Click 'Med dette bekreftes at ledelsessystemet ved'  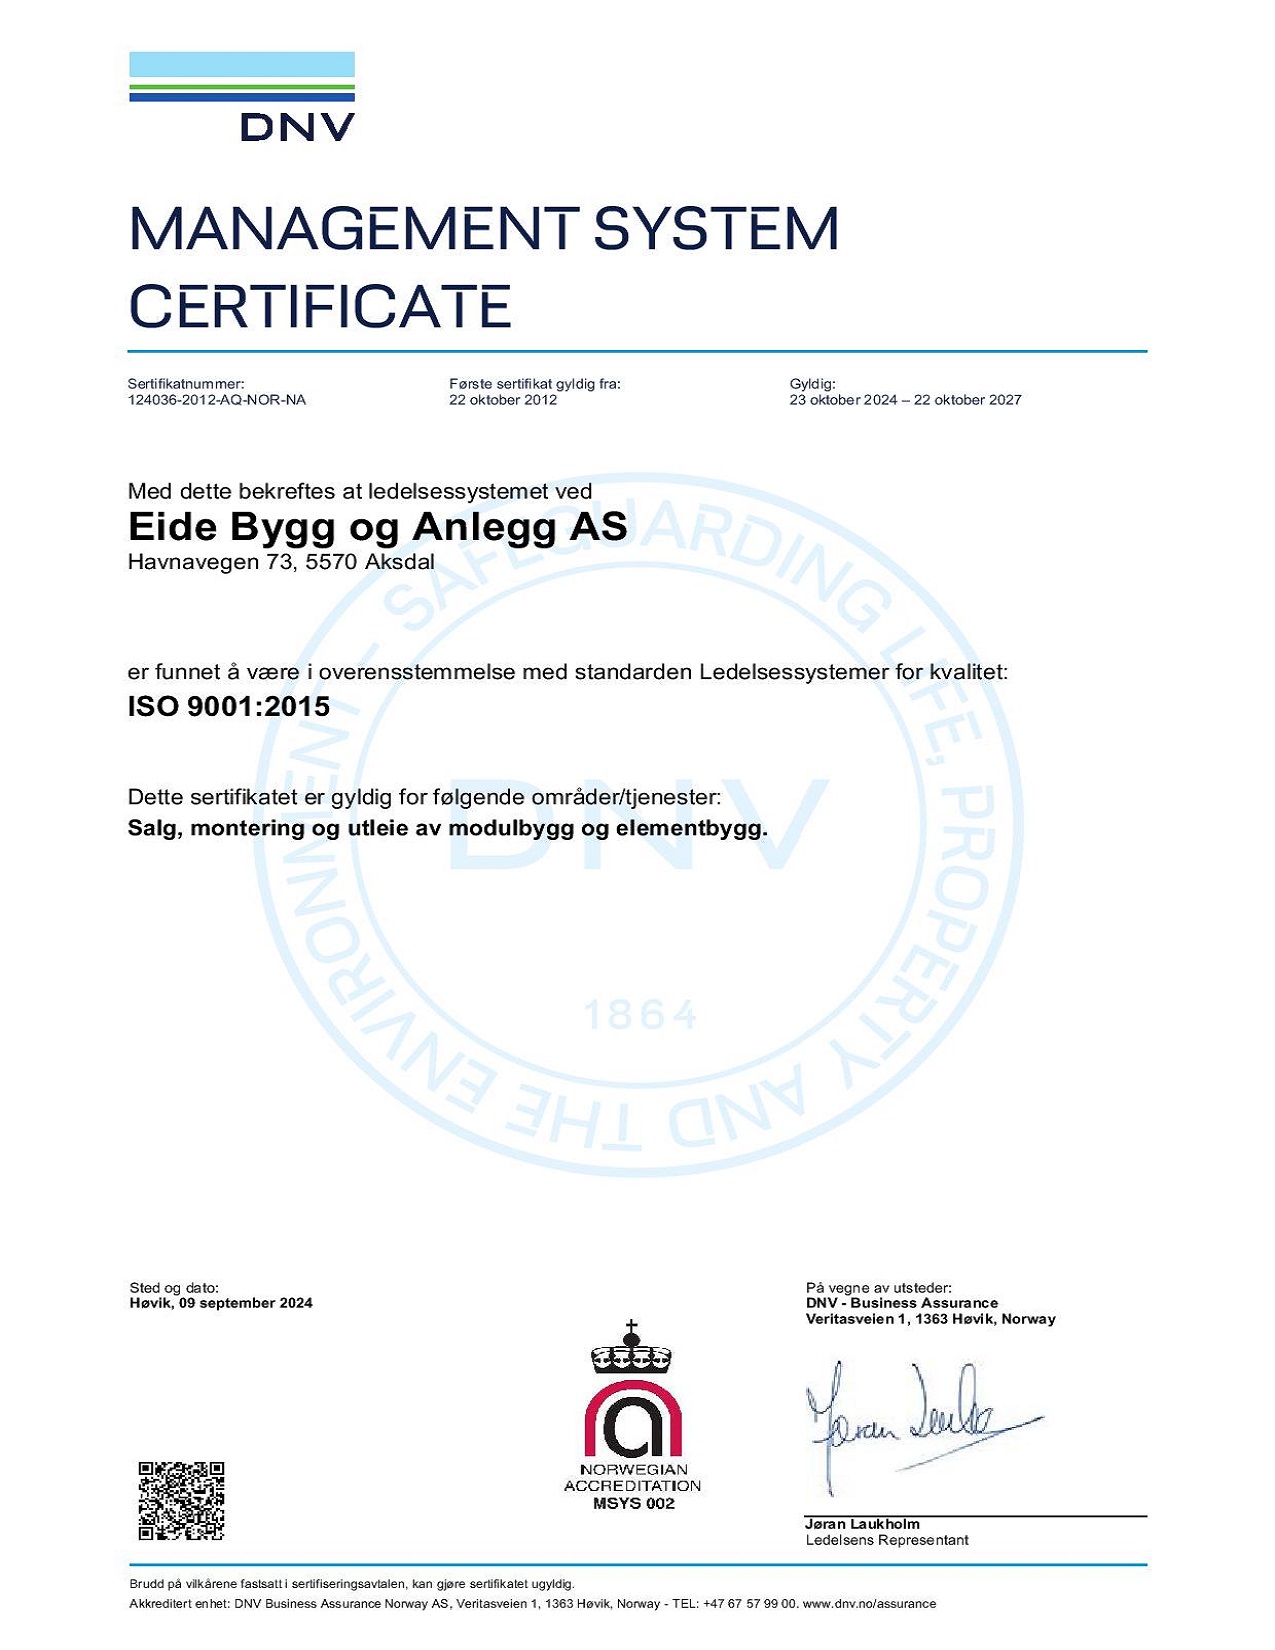pyautogui.click(x=360, y=491)
